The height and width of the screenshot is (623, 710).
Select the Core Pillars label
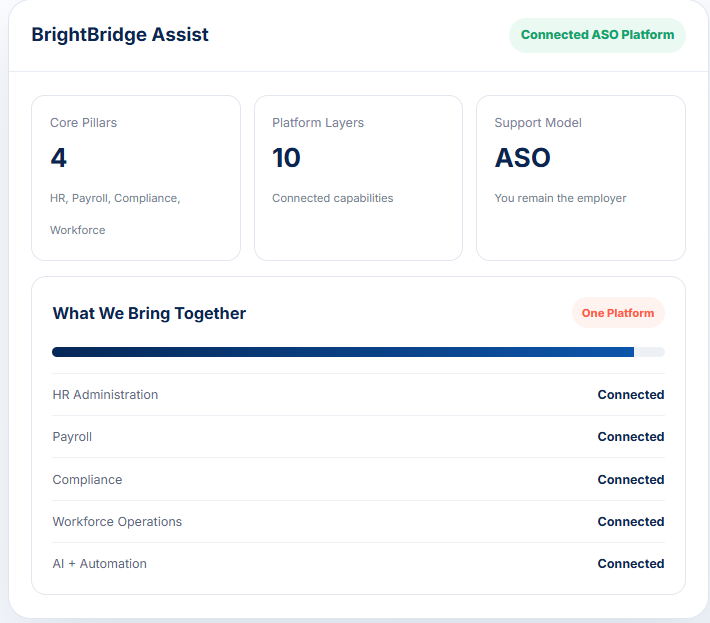pyautogui.click(x=83, y=123)
